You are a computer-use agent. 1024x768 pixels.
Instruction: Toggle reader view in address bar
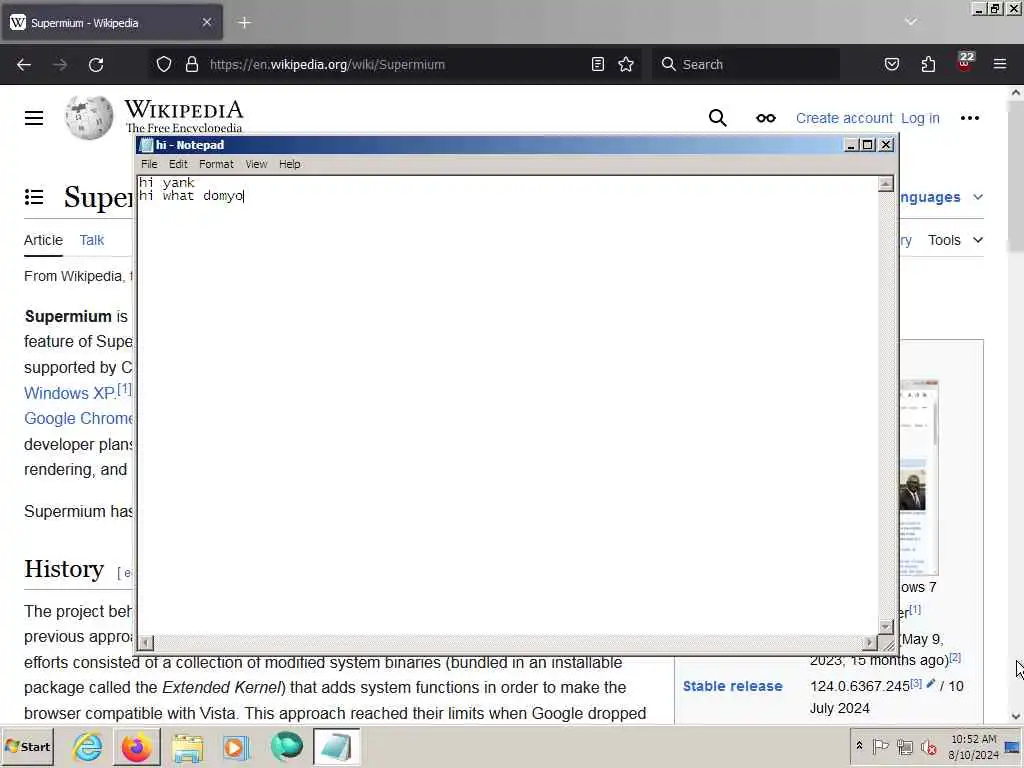[598, 64]
